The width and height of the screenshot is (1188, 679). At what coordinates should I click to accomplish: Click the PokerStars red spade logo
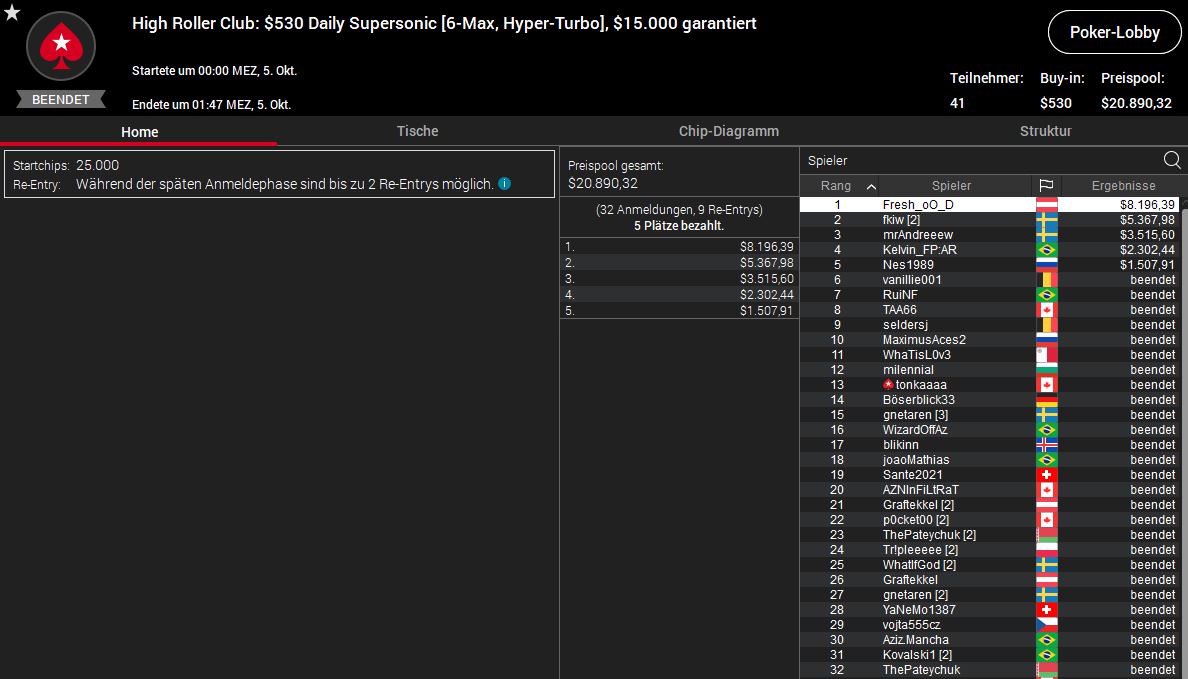pos(61,46)
